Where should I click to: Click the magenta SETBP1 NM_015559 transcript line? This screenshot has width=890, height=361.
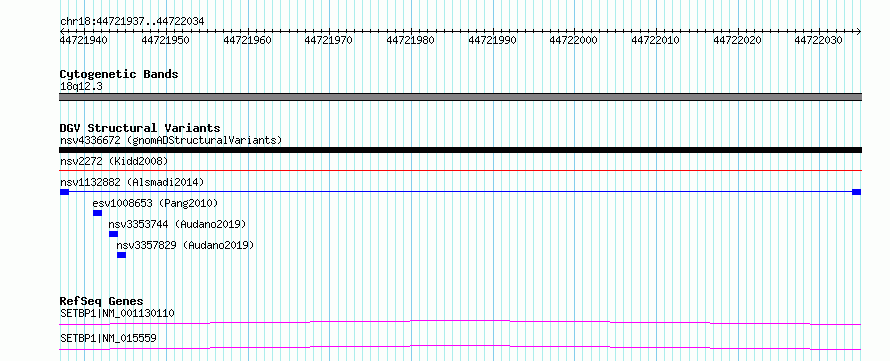click(460, 347)
